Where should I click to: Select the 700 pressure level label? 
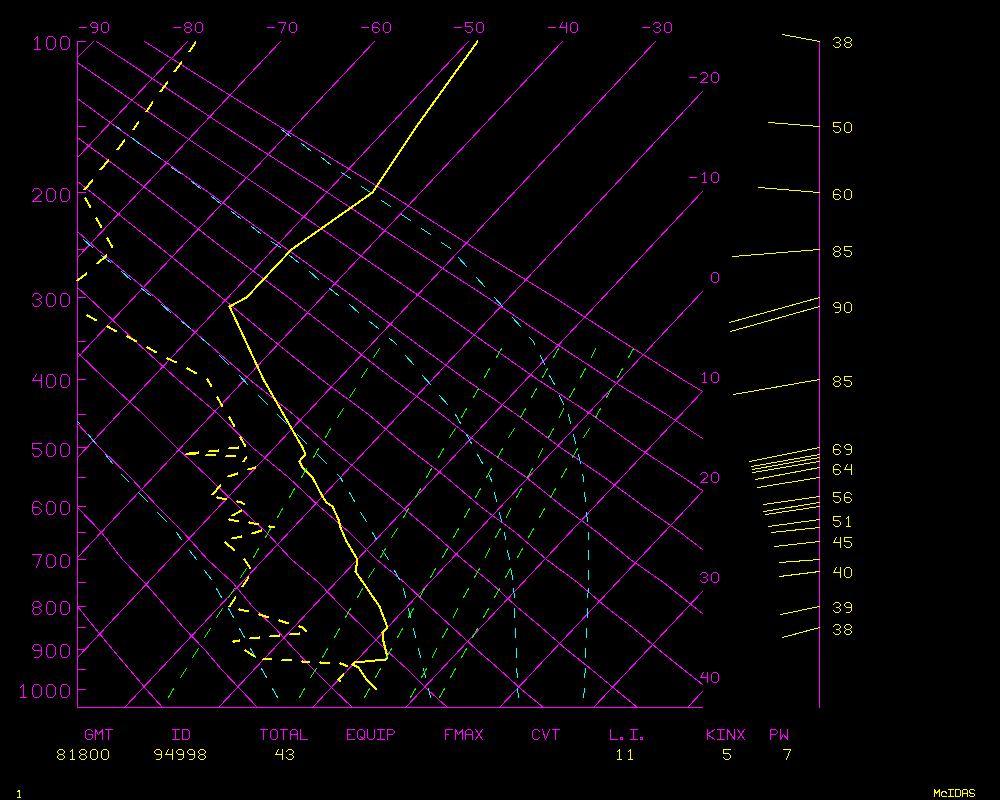[51, 560]
